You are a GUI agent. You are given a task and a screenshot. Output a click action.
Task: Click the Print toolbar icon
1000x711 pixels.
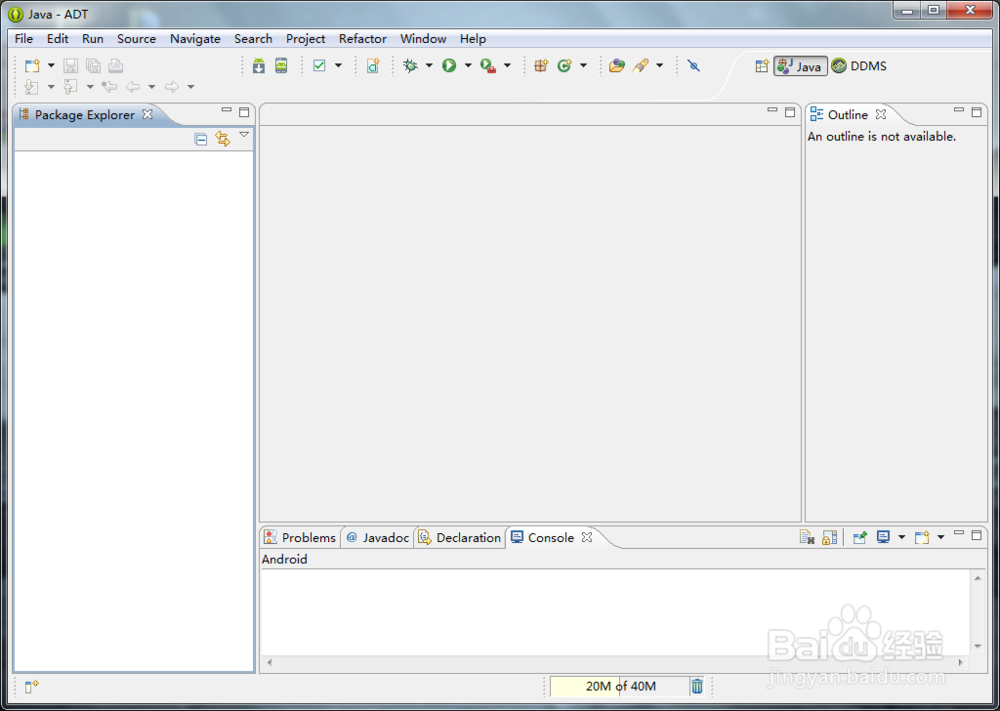[115, 66]
